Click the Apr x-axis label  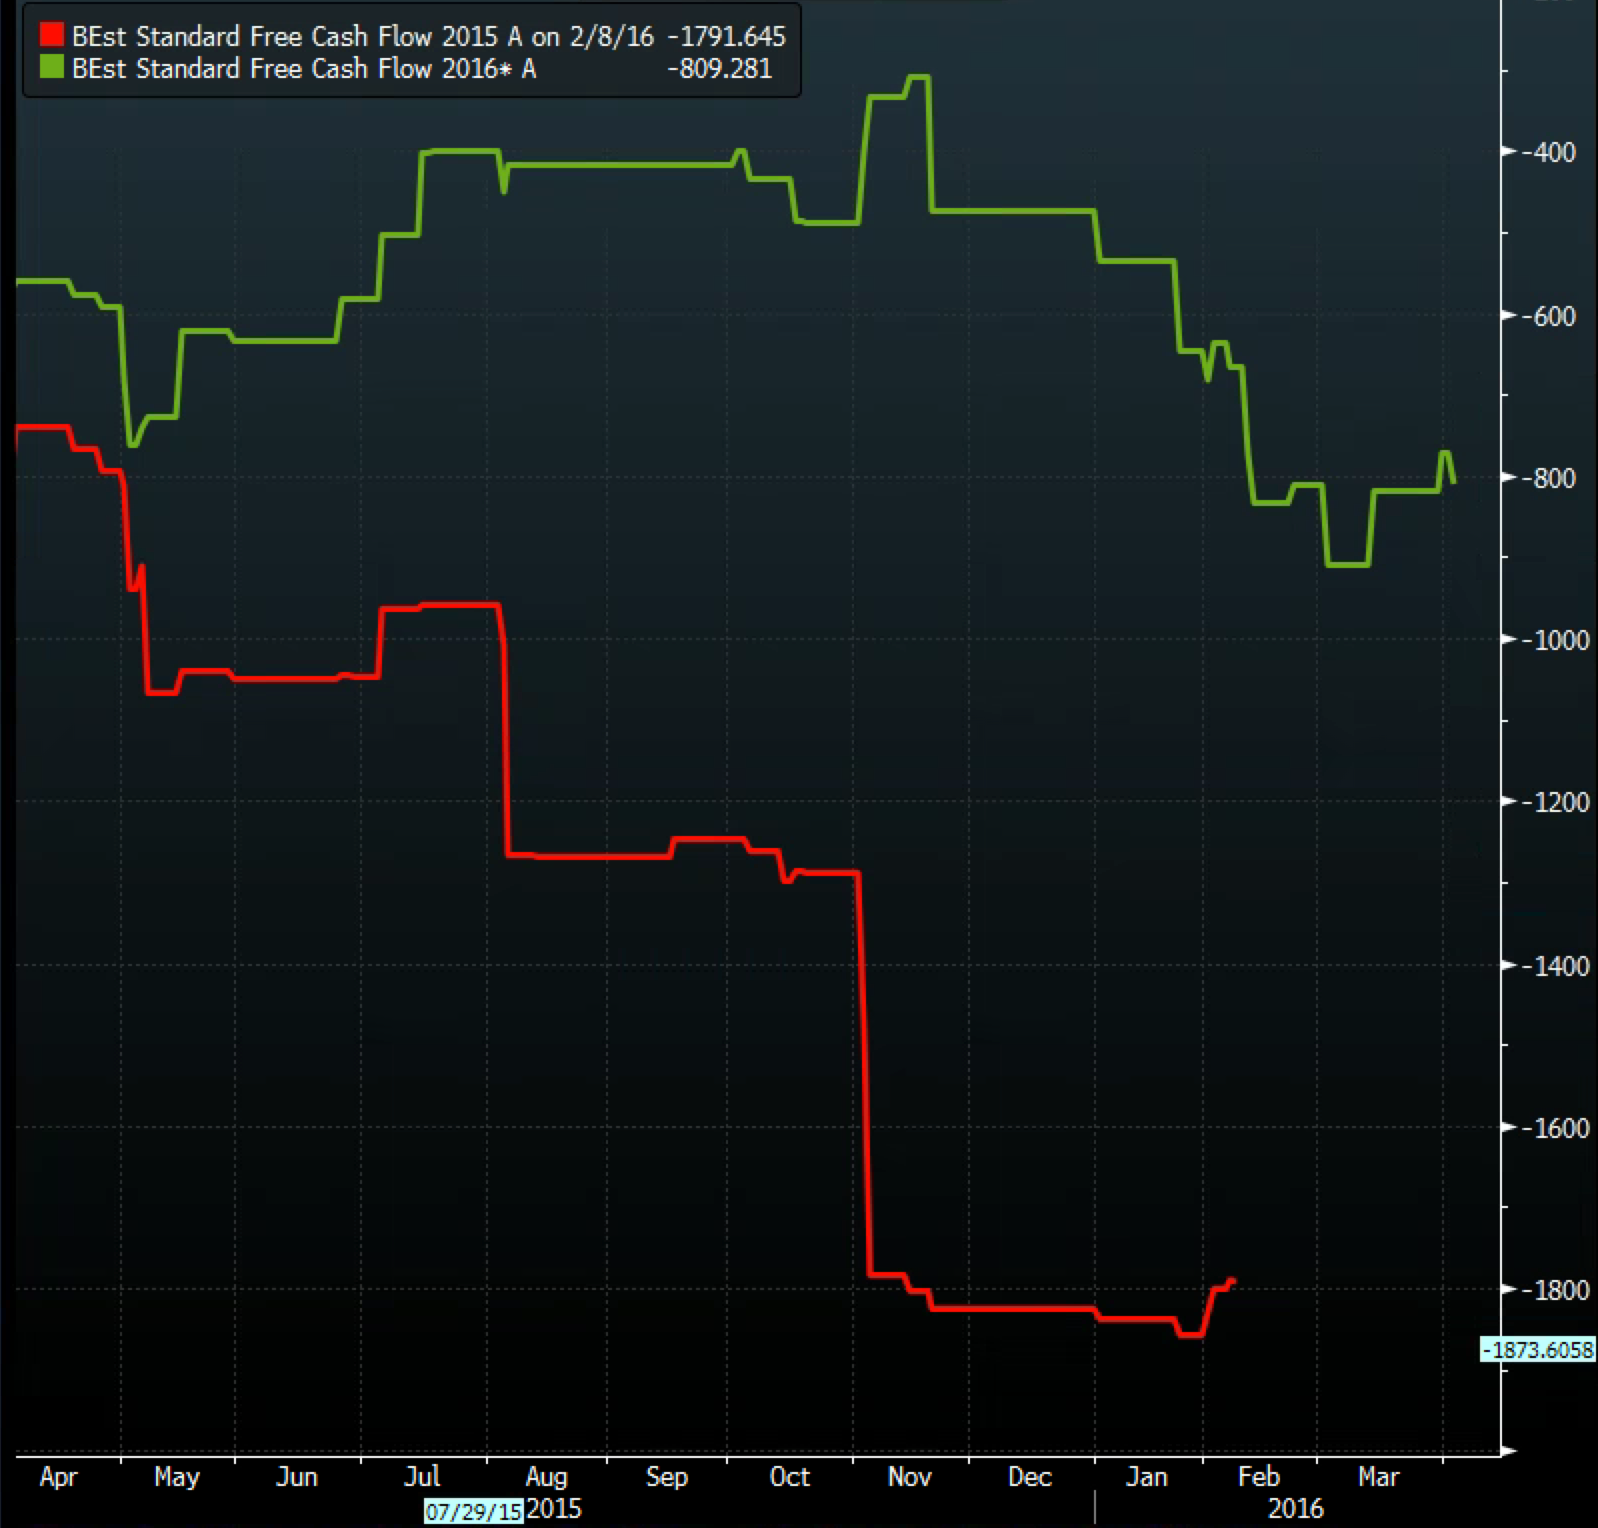point(58,1478)
